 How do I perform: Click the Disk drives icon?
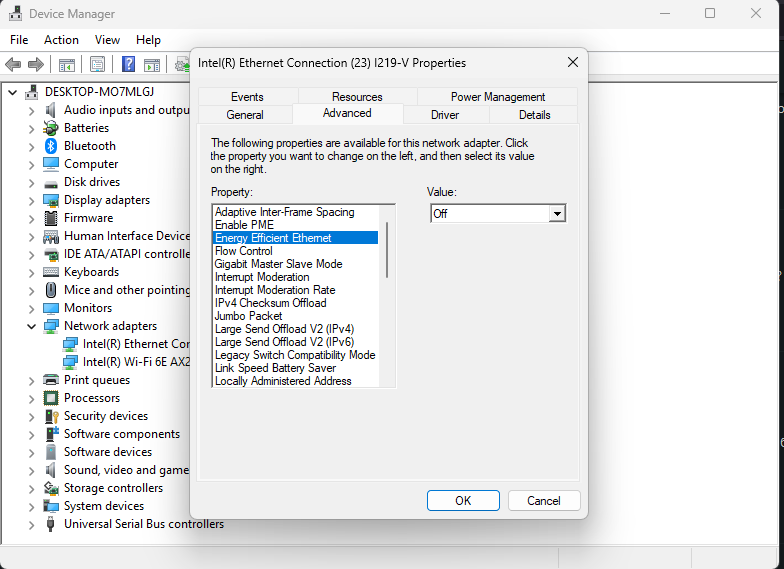click(50, 183)
